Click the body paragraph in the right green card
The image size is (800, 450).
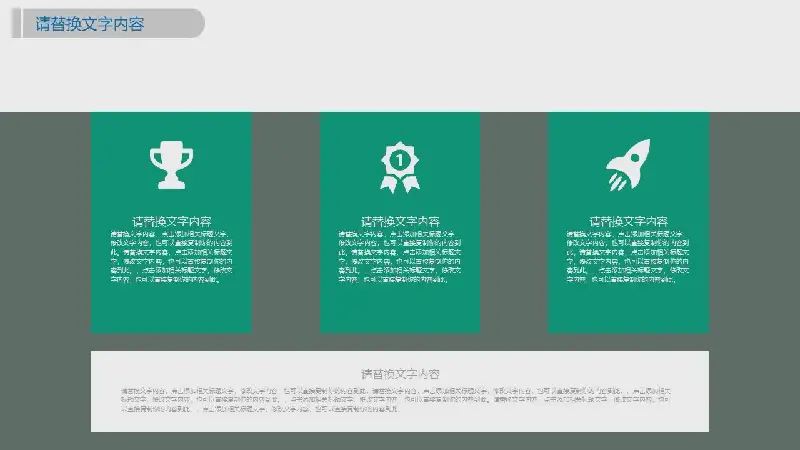pyautogui.click(x=629, y=257)
